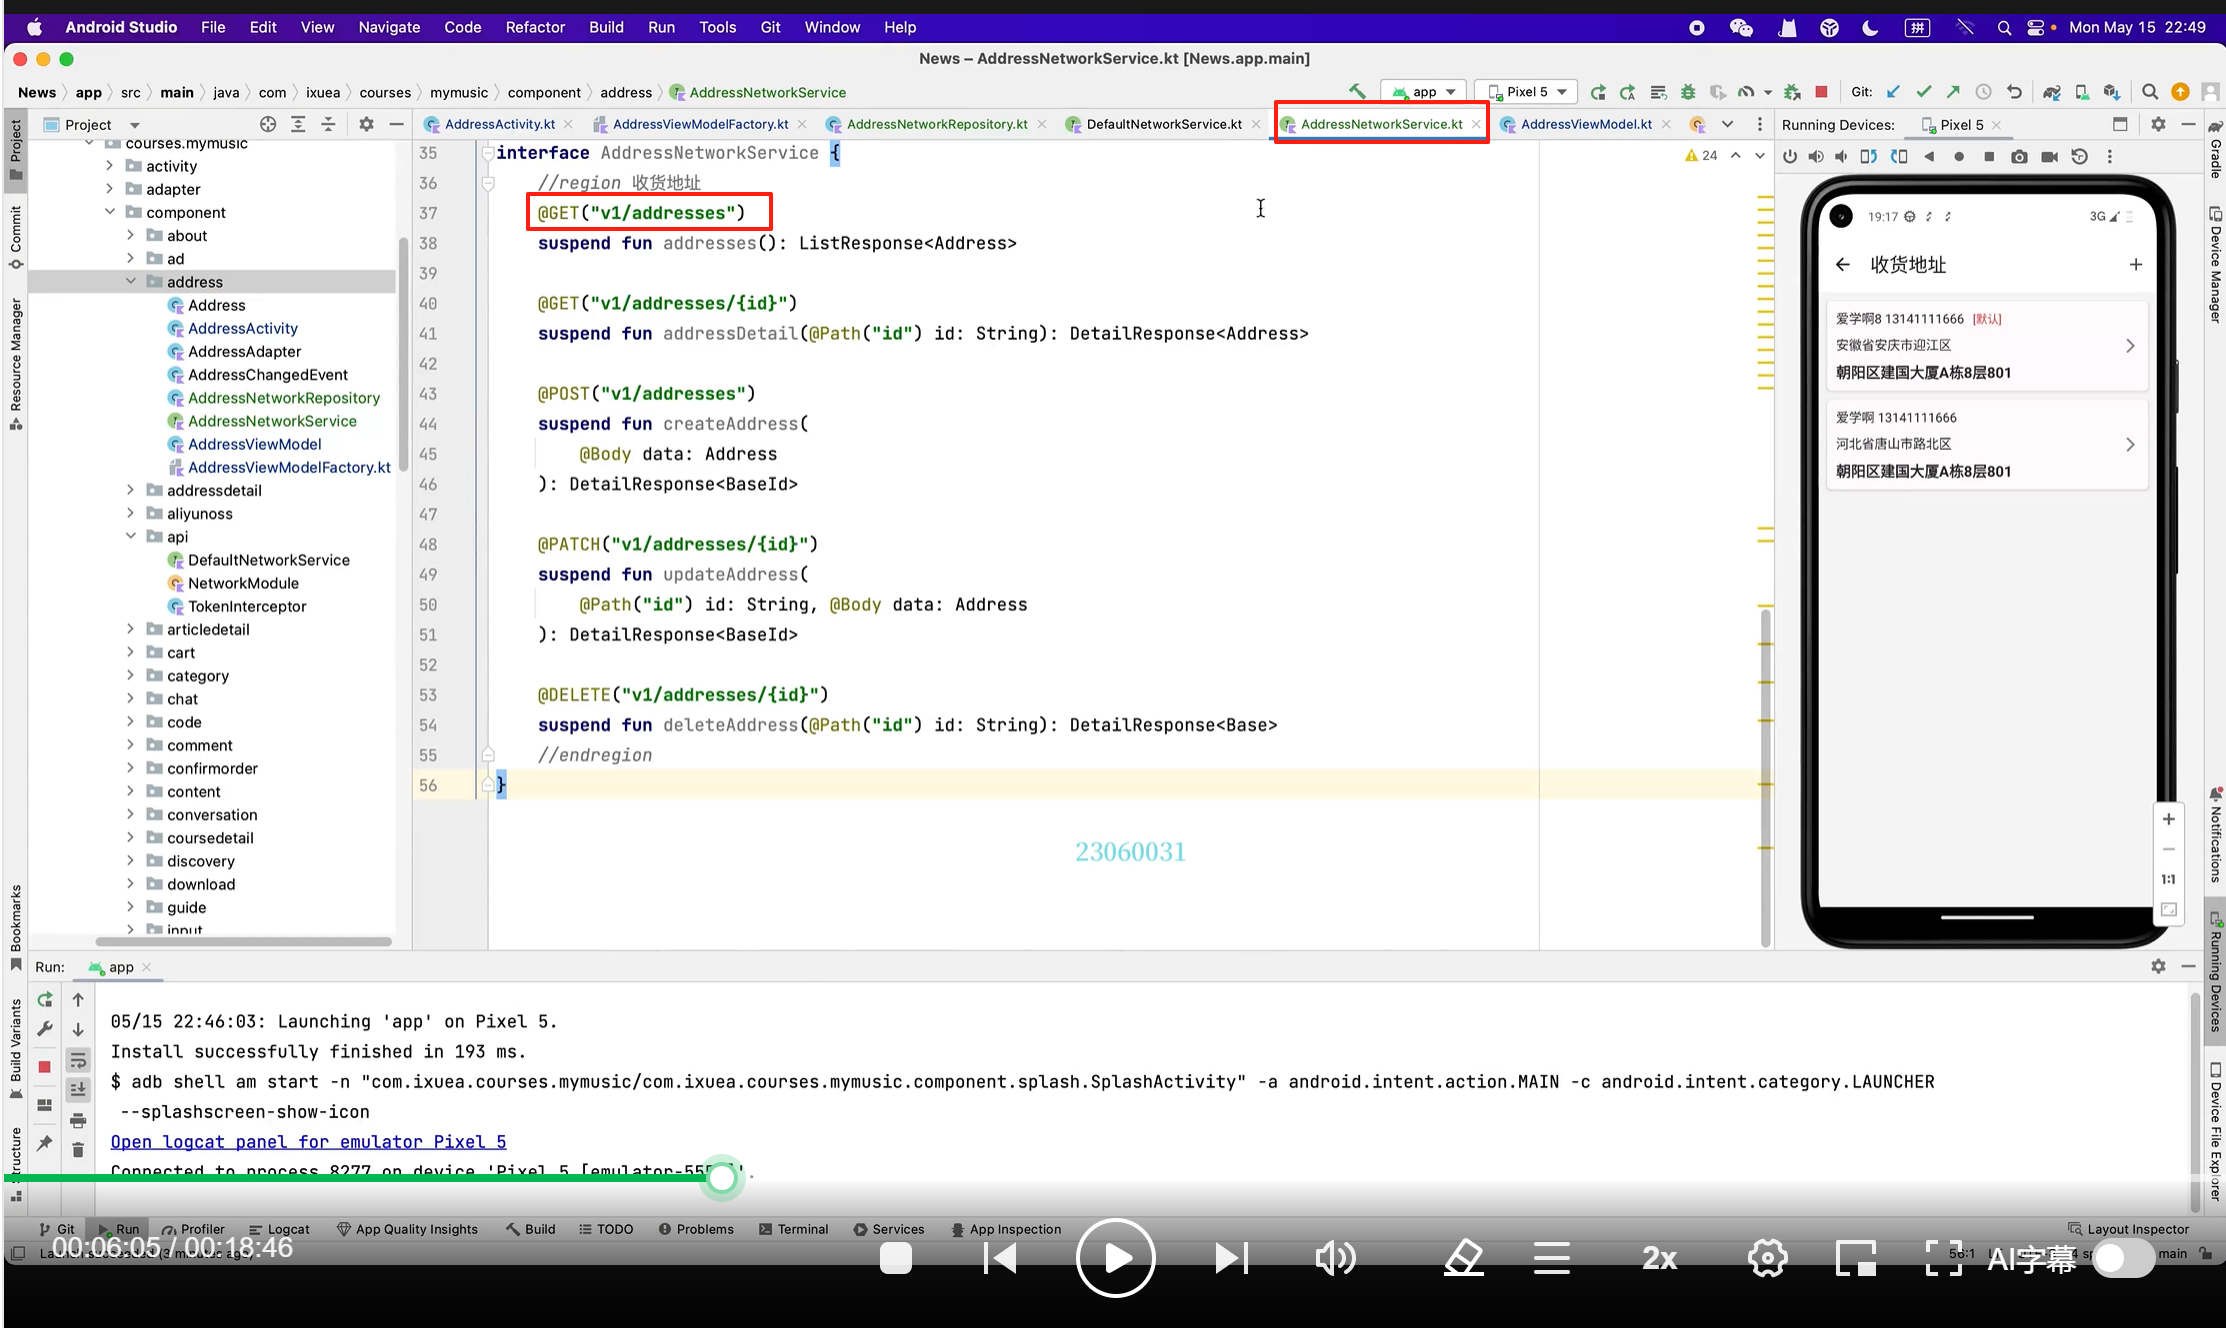Image resolution: width=2226 pixels, height=1328 pixels.
Task: Stop the running app with the red square
Action: coord(1821,92)
